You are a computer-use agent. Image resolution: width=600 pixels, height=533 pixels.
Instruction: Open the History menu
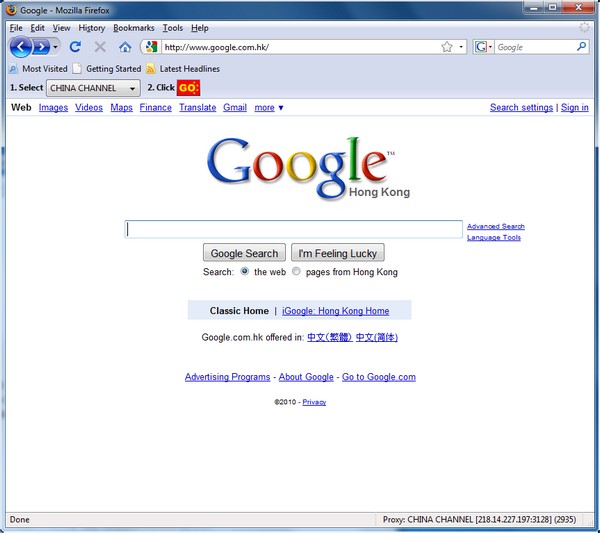[x=91, y=28]
